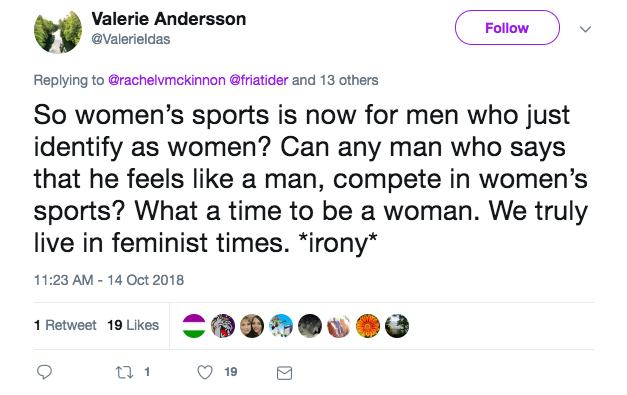This screenshot has height=395, width=627.
Task: Open direct message envelope icon
Action: (284, 373)
